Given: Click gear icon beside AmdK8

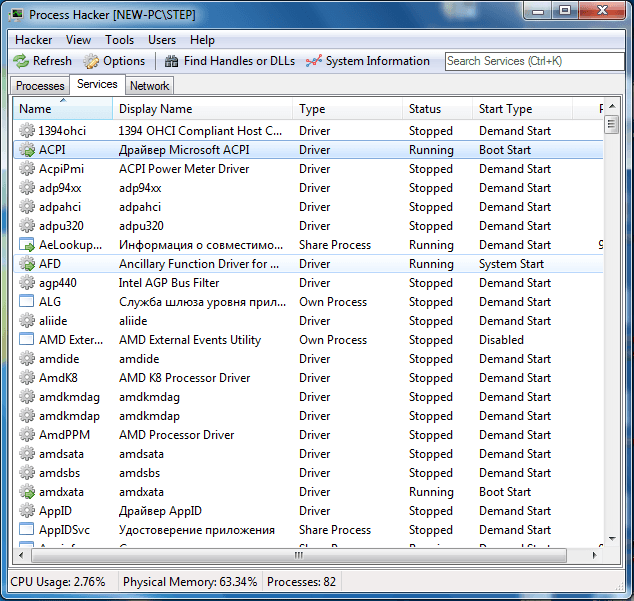Looking at the screenshot, I should tap(27, 378).
